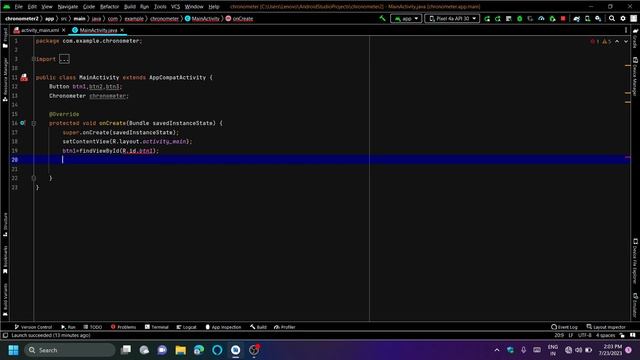Open the Emulator tool window

pos(635,305)
